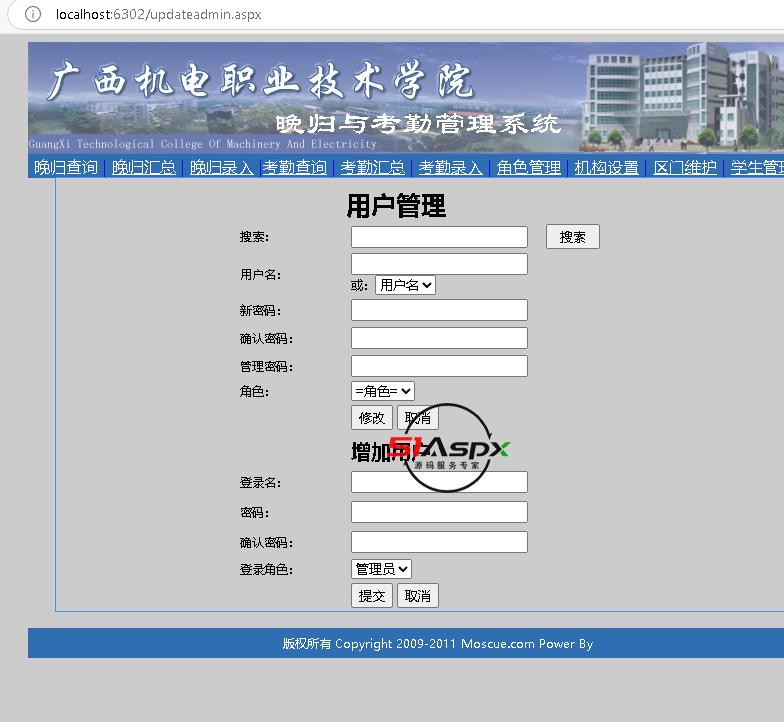Expand the 用户名 dropdown
The image size is (784, 722).
click(405, 285)
